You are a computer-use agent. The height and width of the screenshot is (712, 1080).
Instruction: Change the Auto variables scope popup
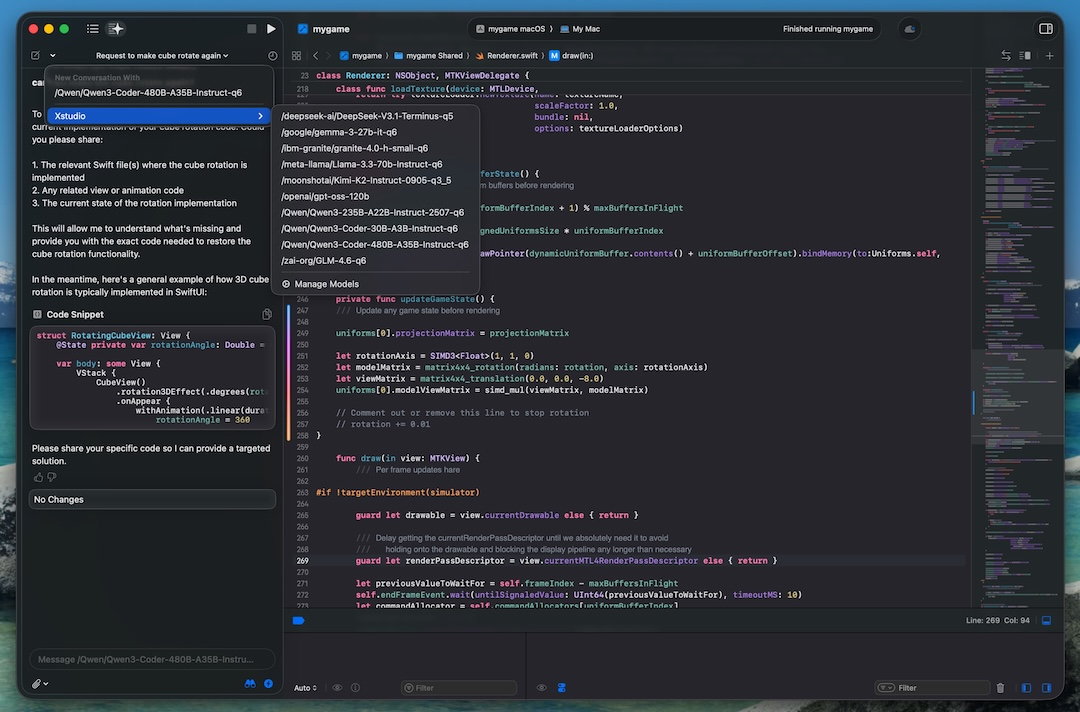(x=305, y=687)
